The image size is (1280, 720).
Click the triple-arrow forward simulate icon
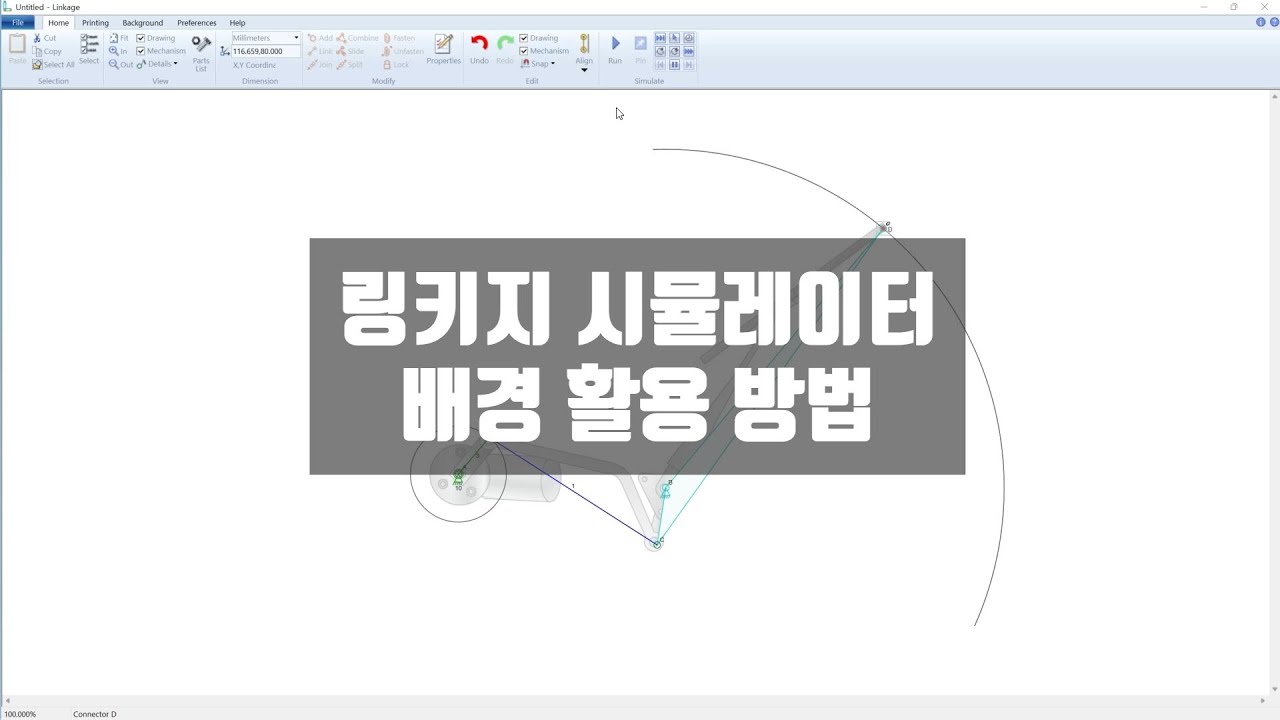click(689, 51)
